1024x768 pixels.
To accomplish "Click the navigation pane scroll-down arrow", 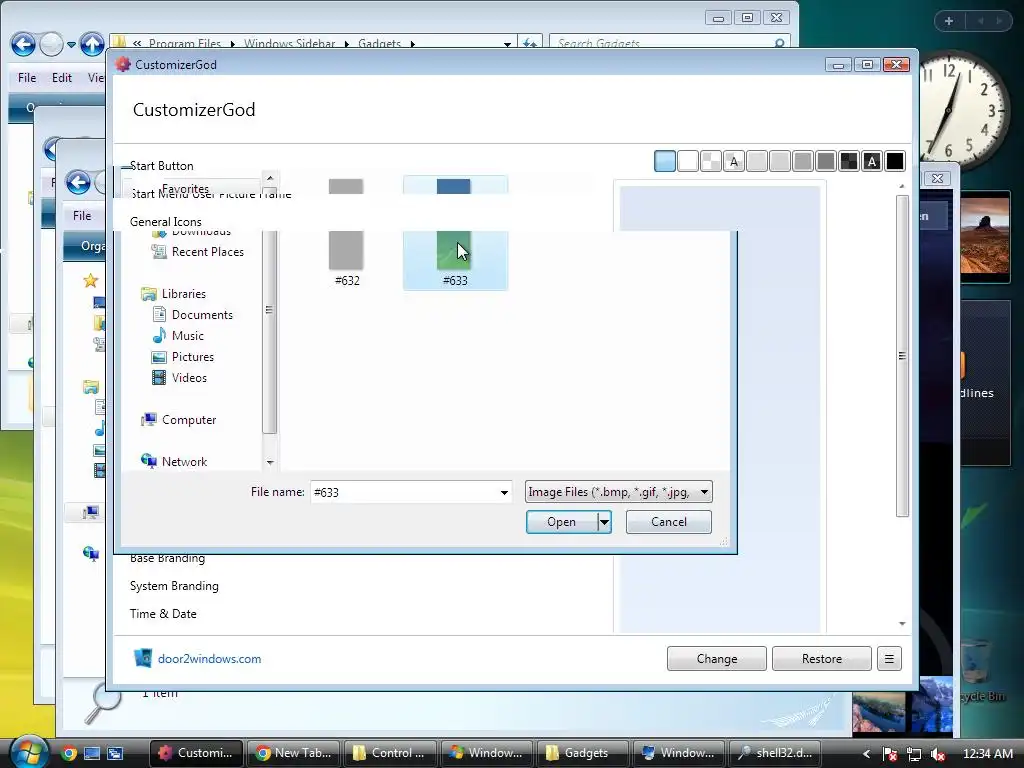I will pos(270,462).
